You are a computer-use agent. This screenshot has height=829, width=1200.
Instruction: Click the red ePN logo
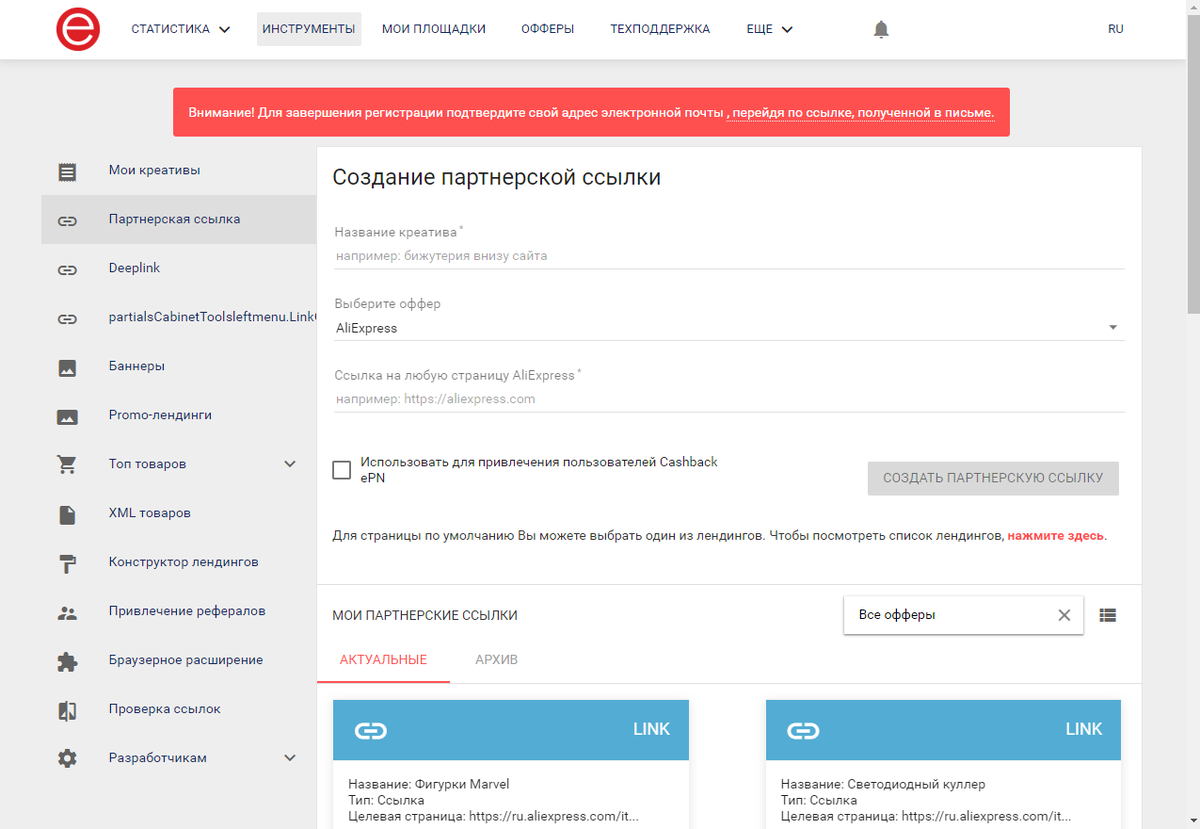click(78, 29)
